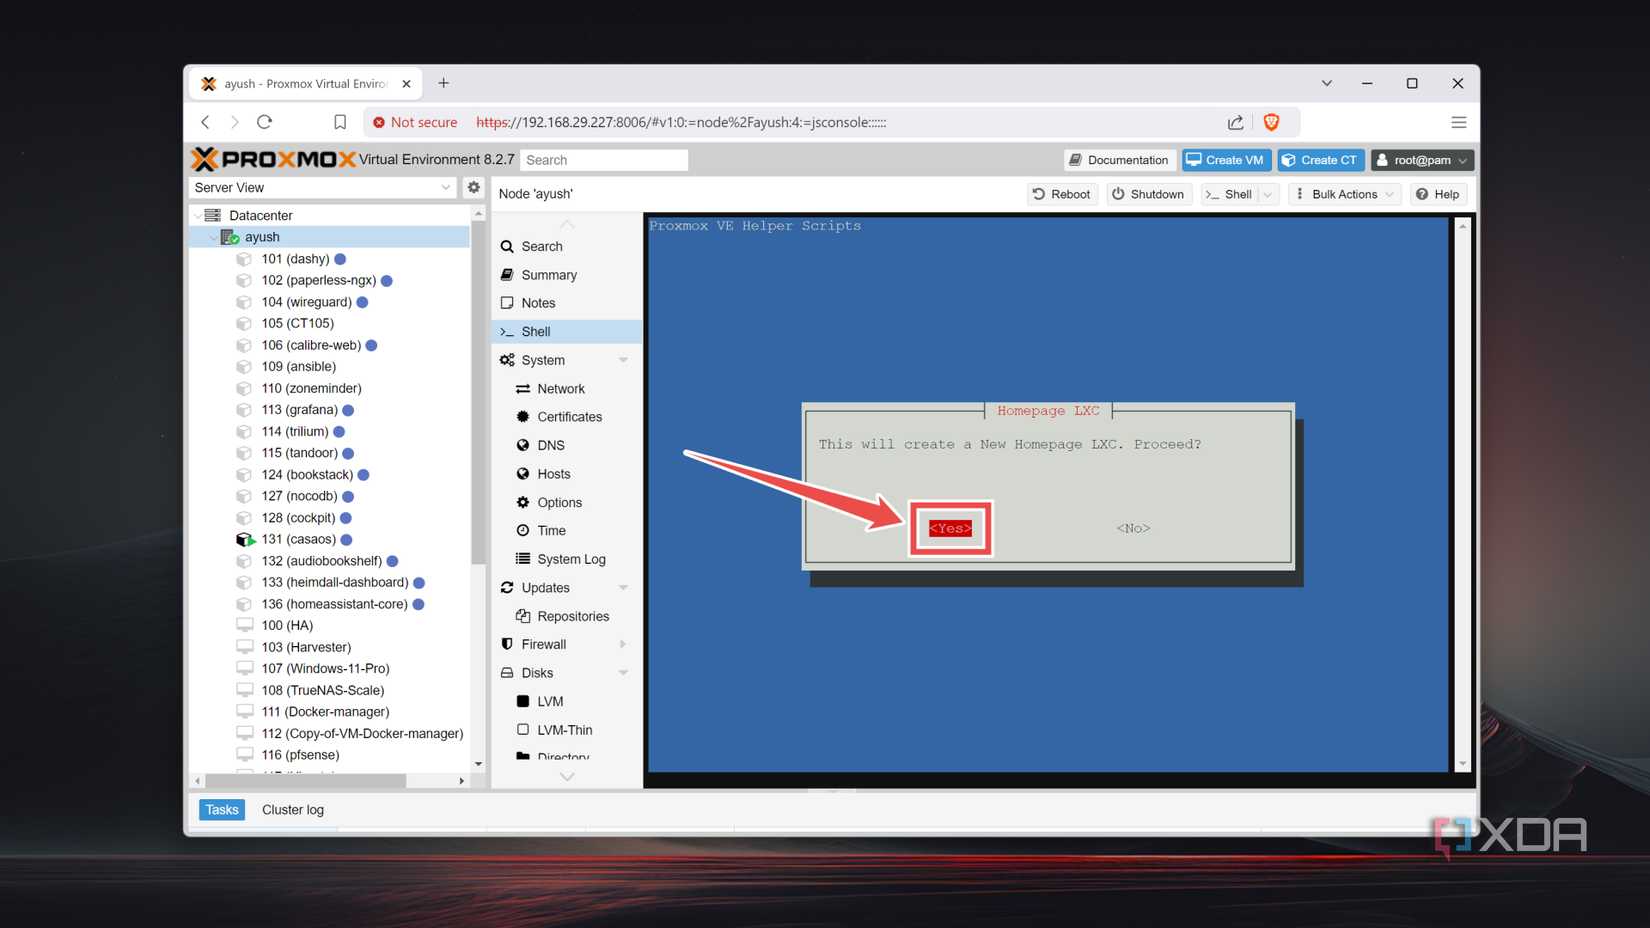Select Yes in the Homepage LXC dialog

(950, 528)
